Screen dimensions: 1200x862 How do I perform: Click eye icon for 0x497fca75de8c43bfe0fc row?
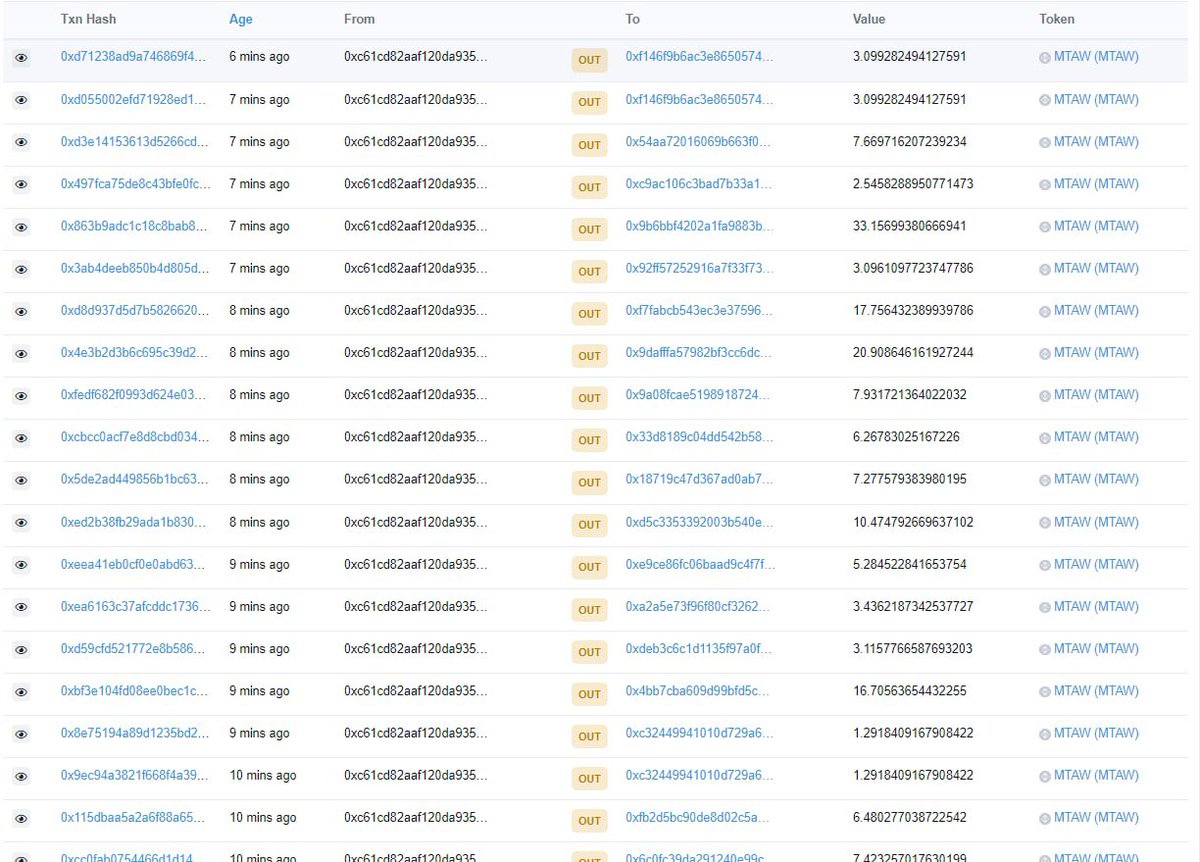pos(21,185)
